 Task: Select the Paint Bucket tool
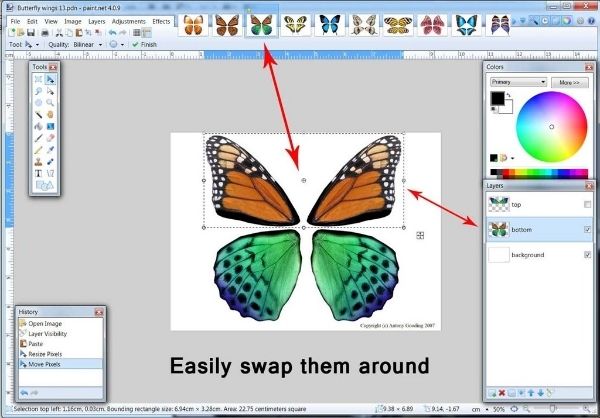pos(38,126)
